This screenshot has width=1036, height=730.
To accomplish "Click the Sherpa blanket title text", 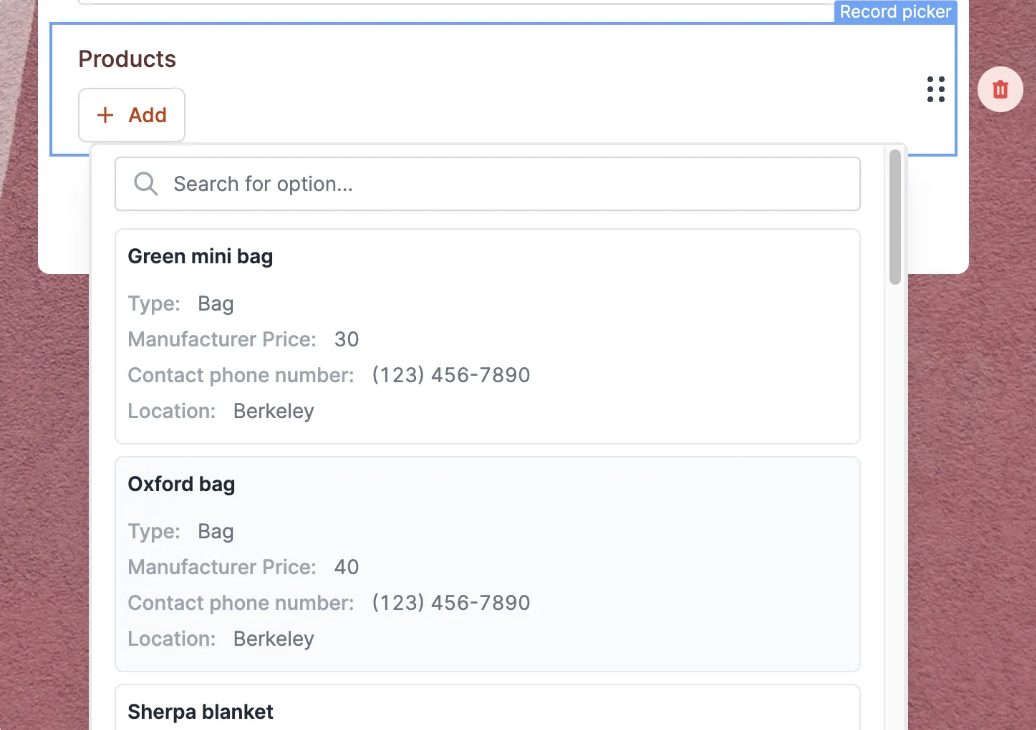I will pyautogui.click(x=200, y=711).
